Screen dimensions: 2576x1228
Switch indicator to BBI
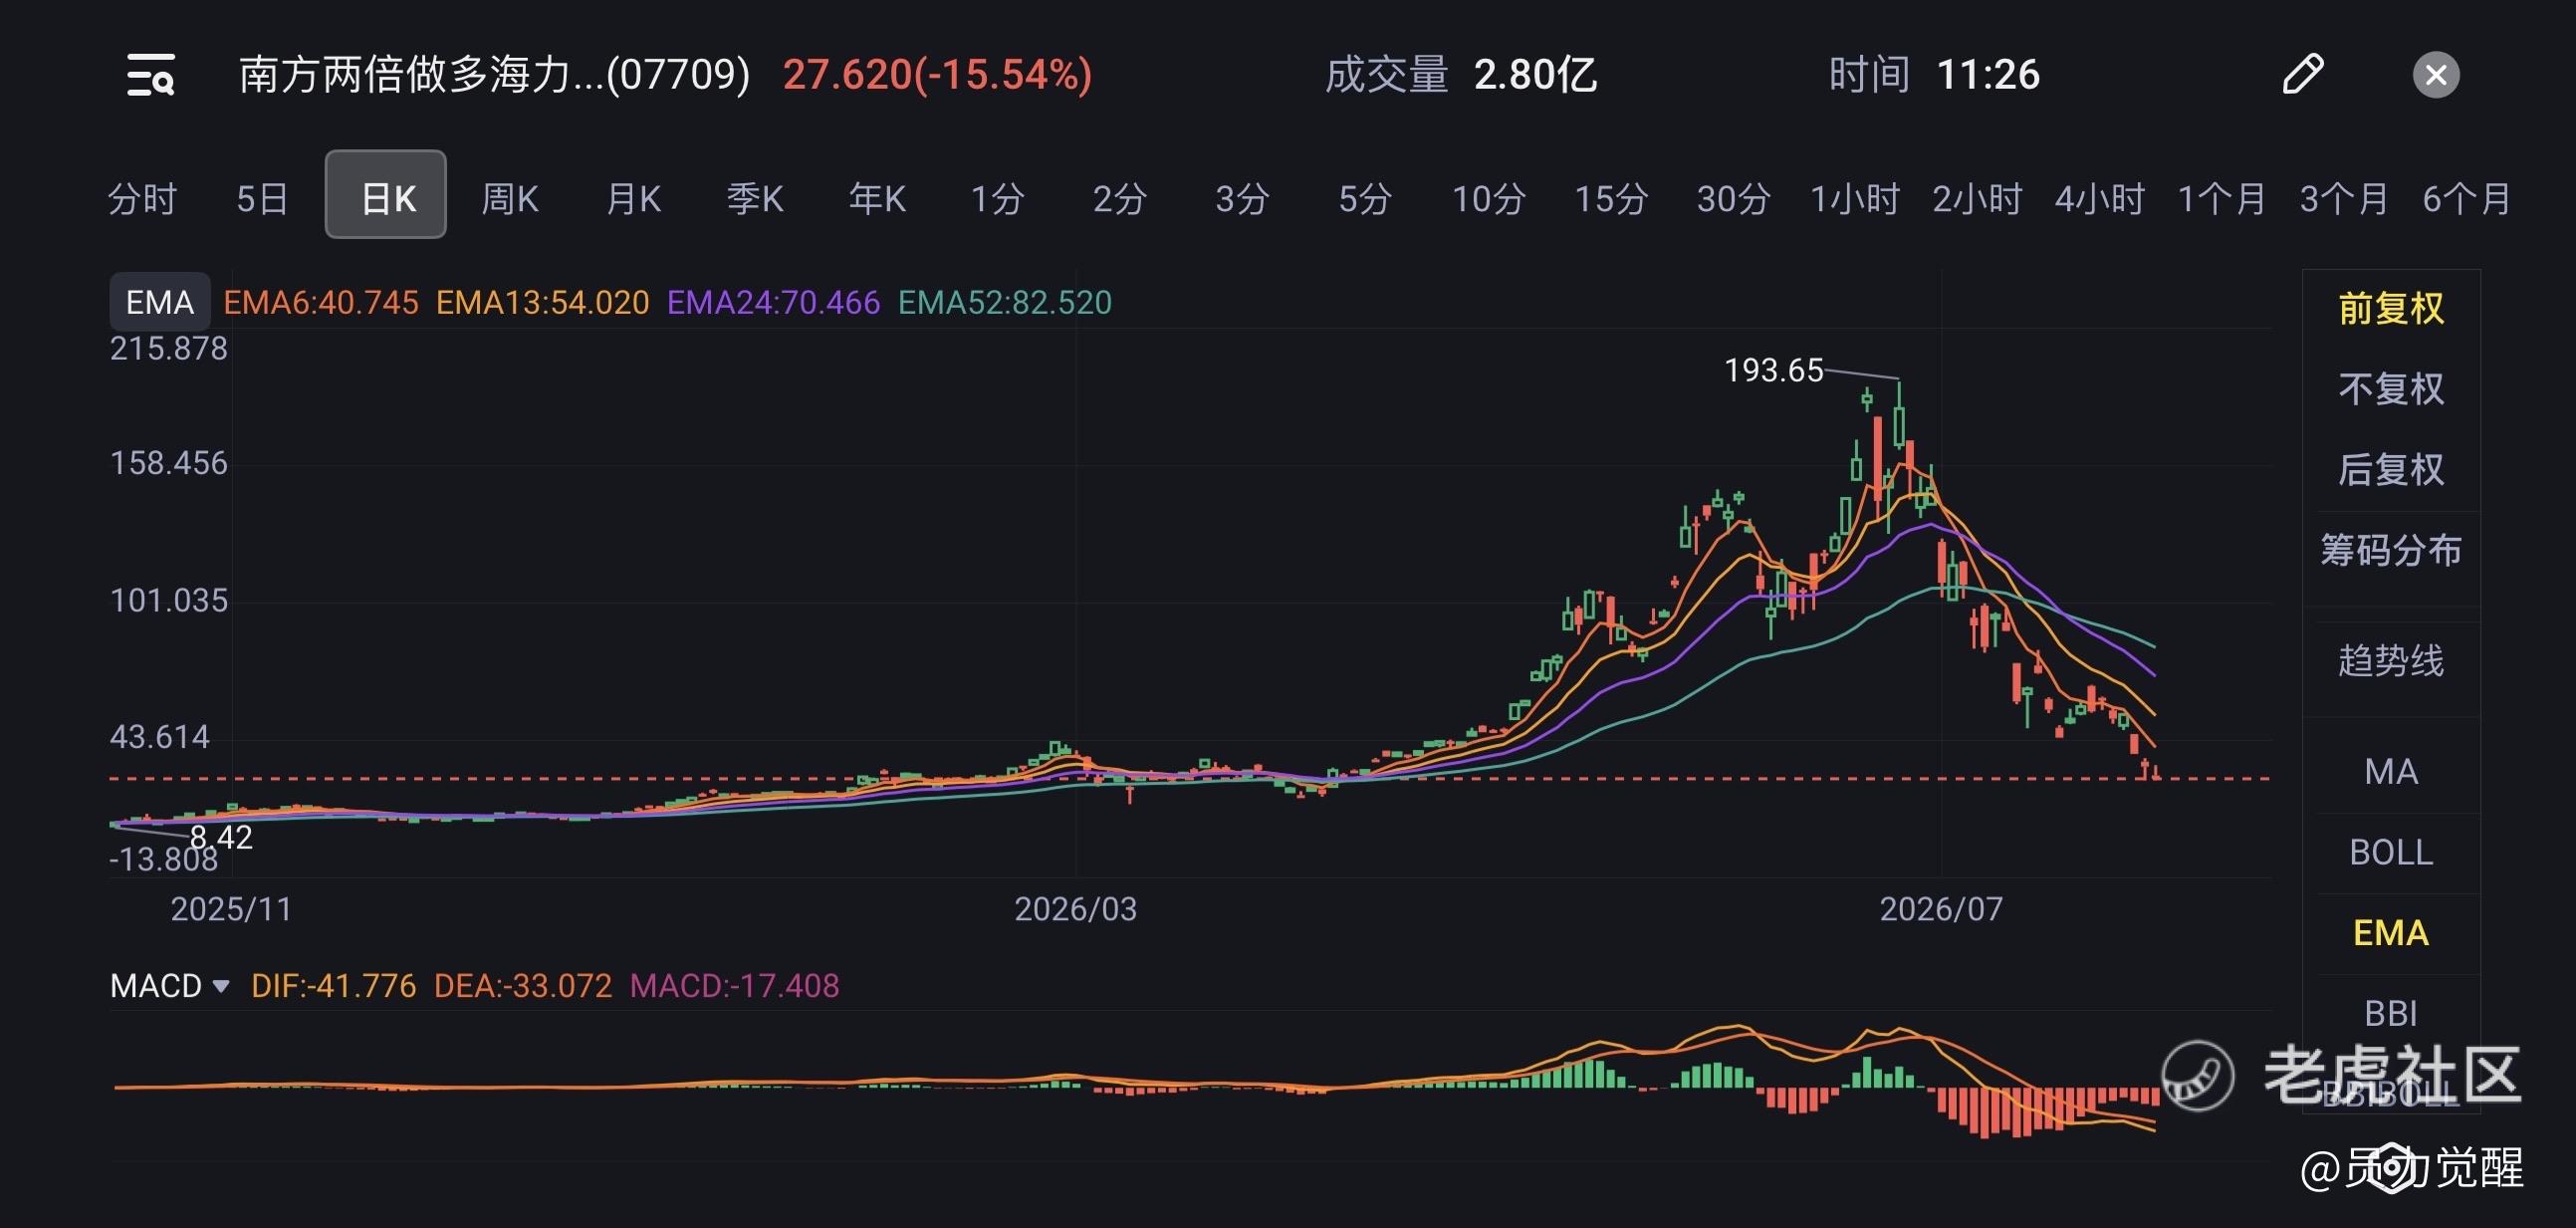(x=2391, y=1013)
